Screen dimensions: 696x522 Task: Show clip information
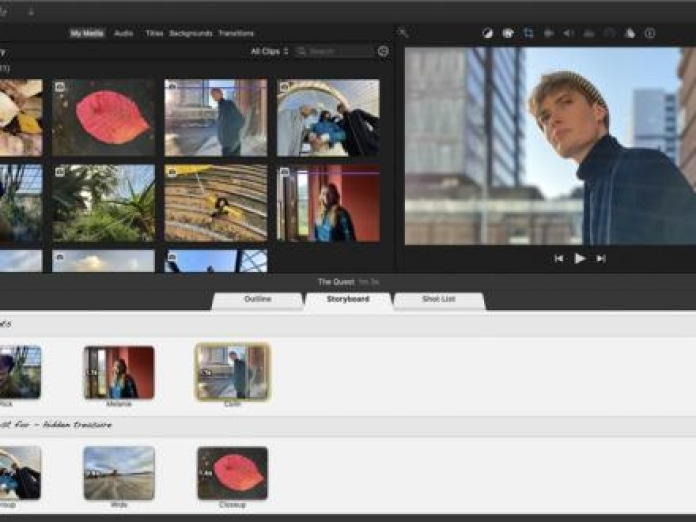[650, 33]
